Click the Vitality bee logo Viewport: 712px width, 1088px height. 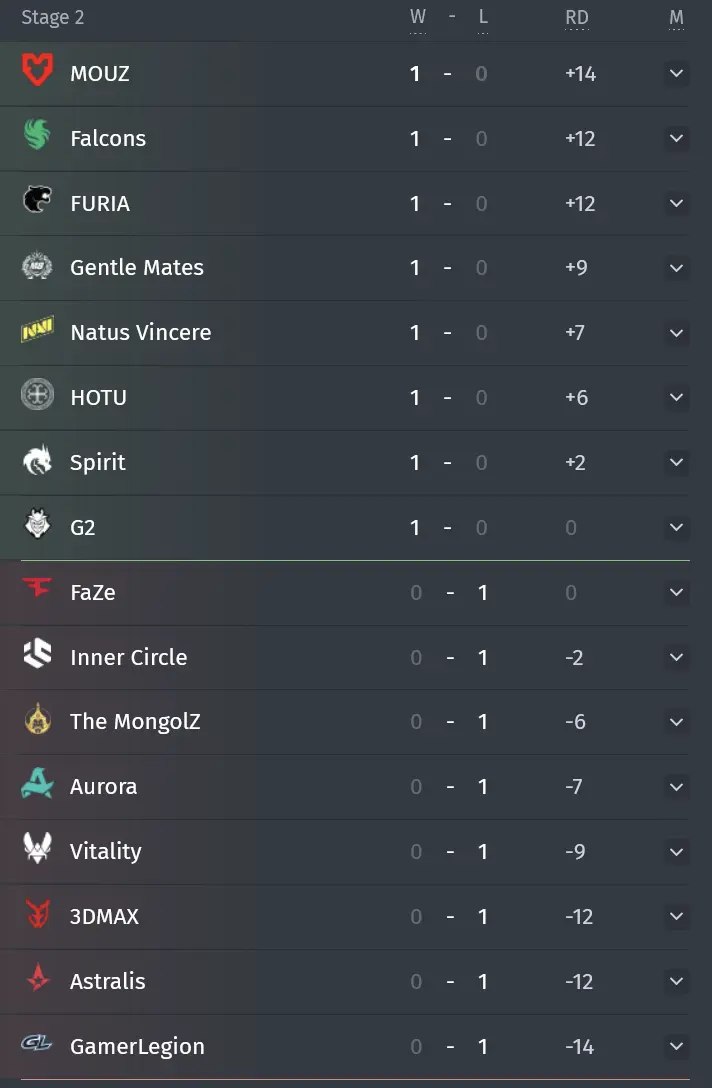pos(37,851)
